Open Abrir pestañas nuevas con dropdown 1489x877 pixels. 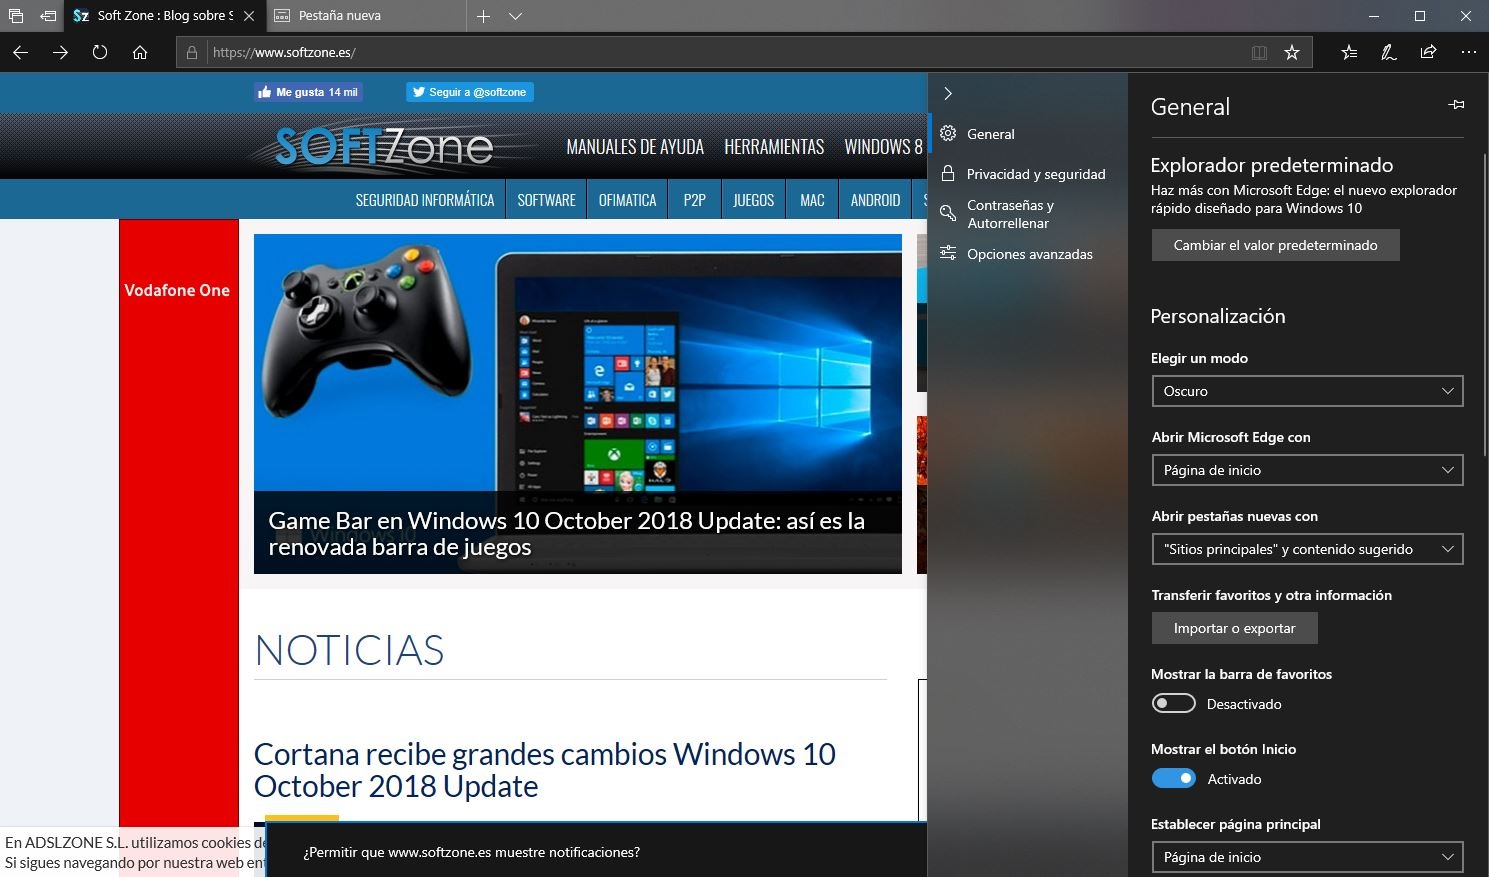[1307, 549]
